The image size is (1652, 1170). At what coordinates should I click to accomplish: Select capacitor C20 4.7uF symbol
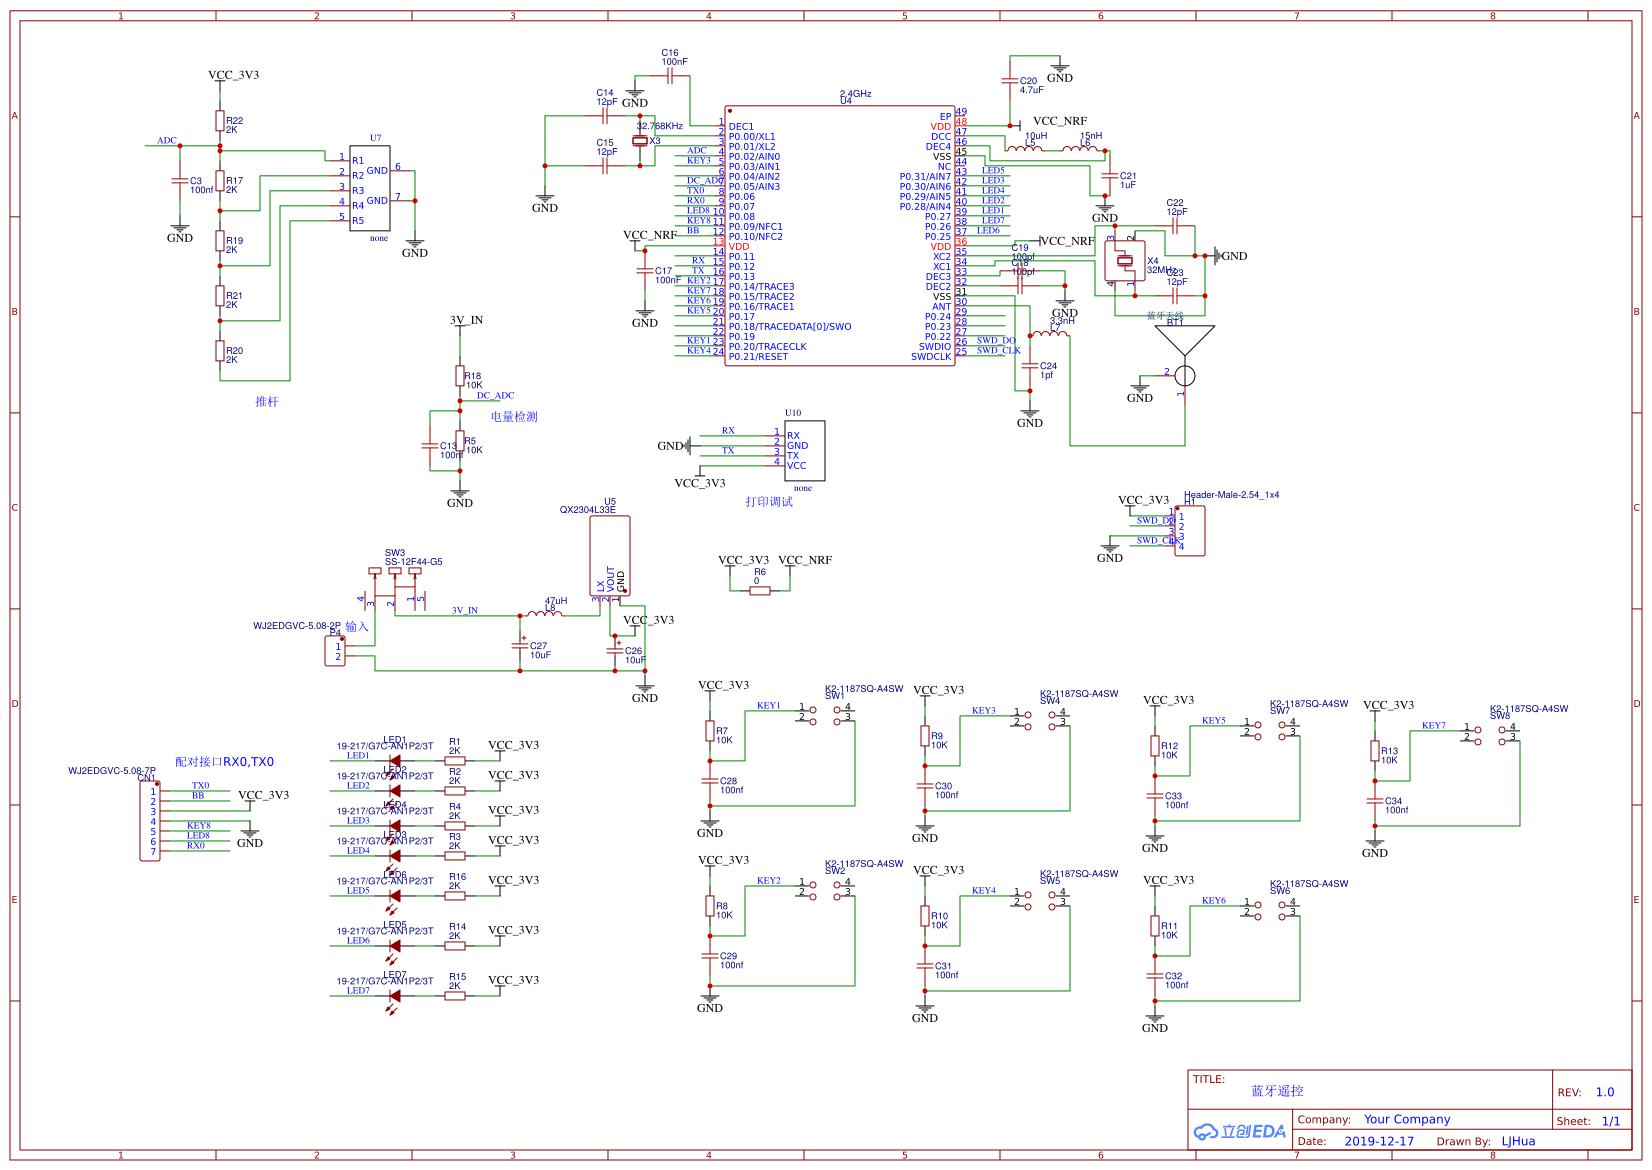1009,81
